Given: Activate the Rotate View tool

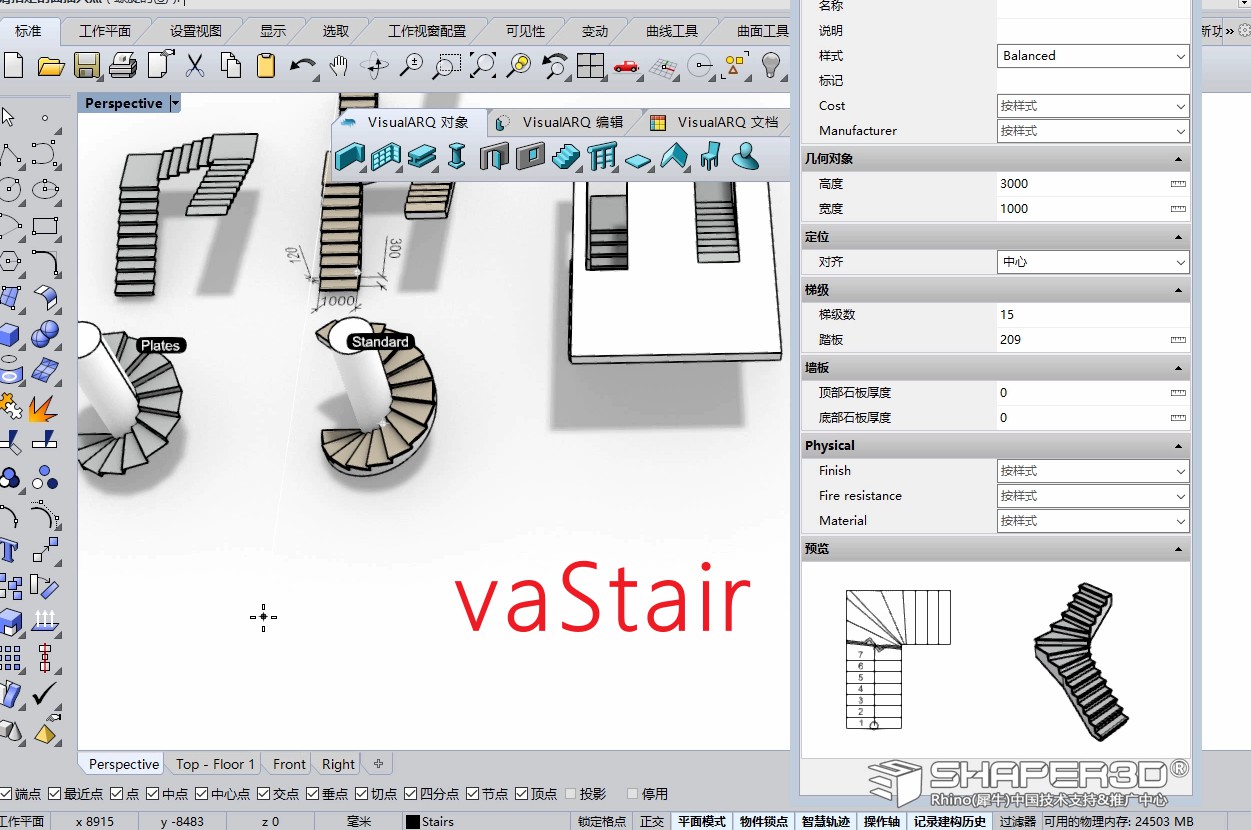Looking at the screenshot, I should (x=375, y=66).
